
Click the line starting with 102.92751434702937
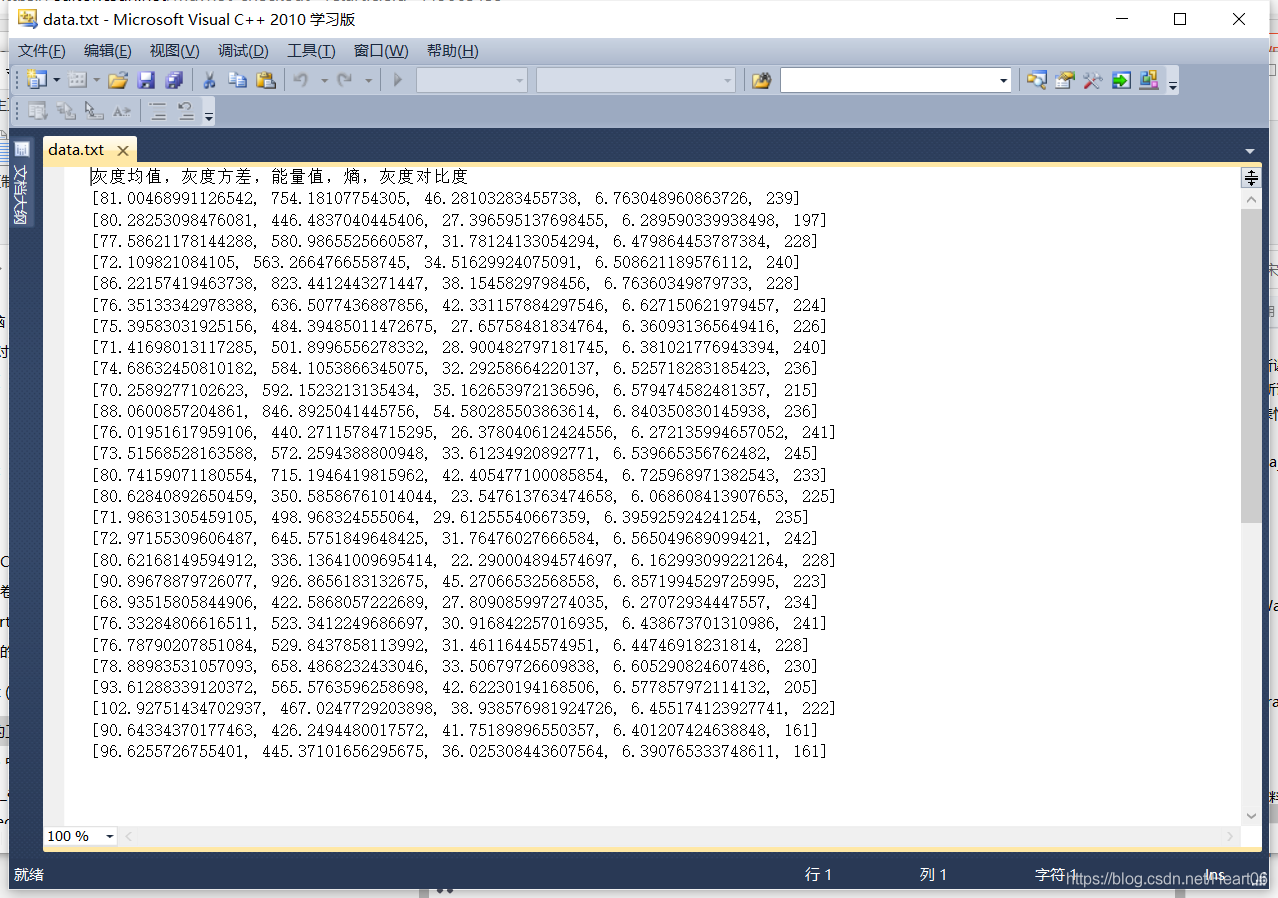point(463,708)
